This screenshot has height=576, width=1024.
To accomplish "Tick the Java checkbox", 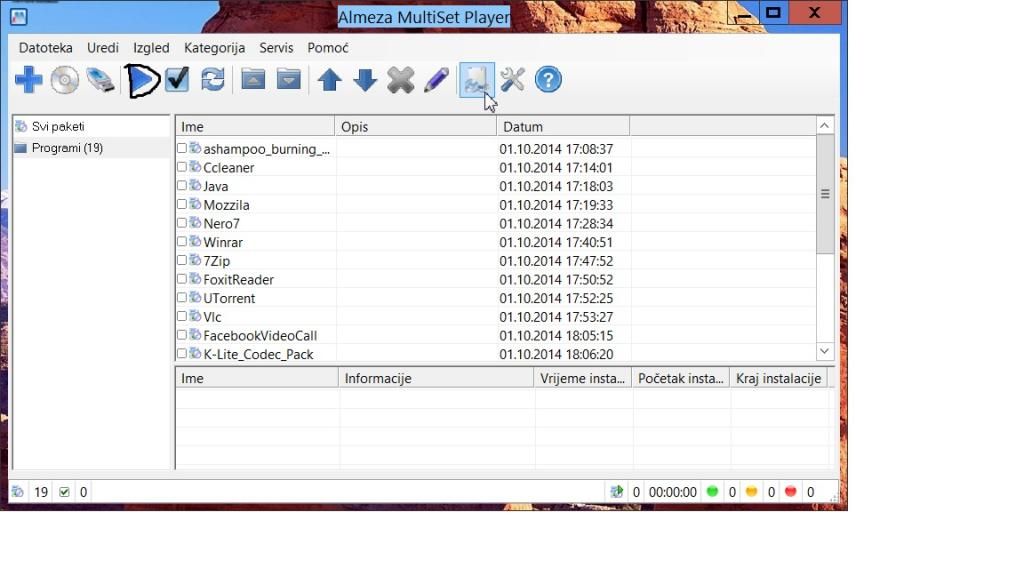I will (182, 185).
